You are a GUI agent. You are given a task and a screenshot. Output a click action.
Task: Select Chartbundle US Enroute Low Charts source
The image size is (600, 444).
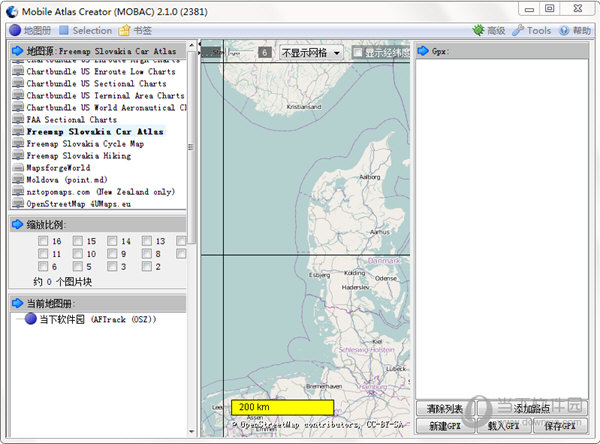(101, 72)
